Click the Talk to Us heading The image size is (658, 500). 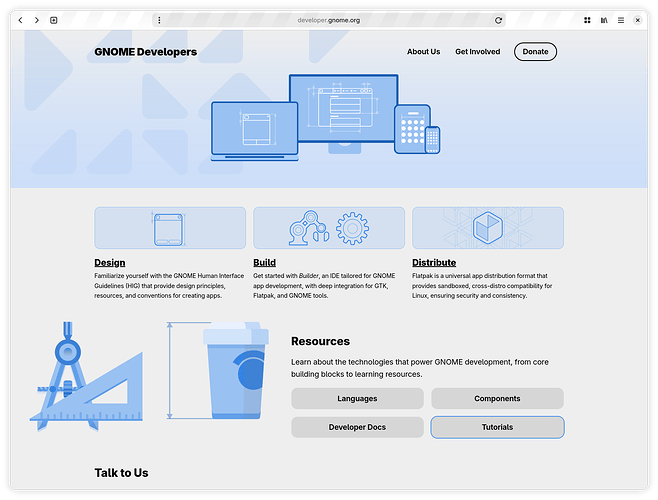pos(121,473)
